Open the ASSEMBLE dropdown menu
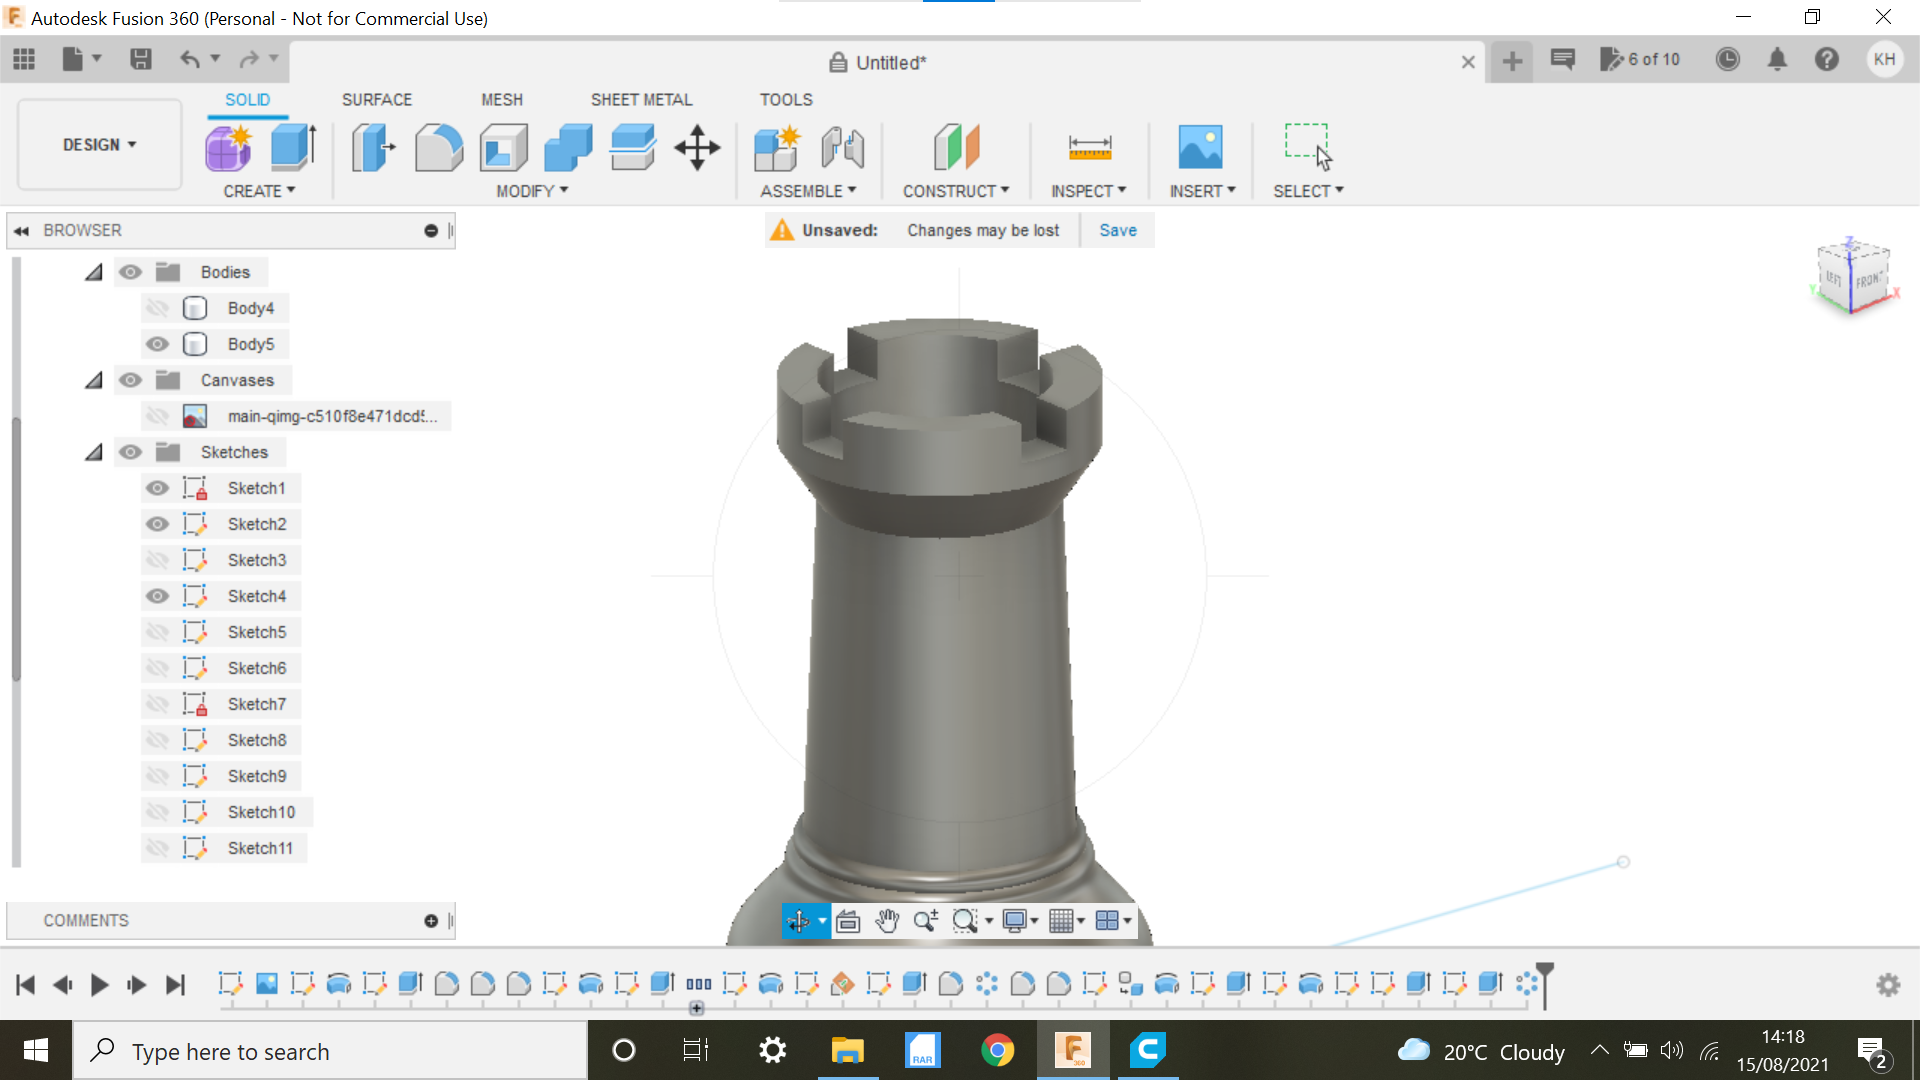The image size is (1920, 1080). [x=808, y=191]
